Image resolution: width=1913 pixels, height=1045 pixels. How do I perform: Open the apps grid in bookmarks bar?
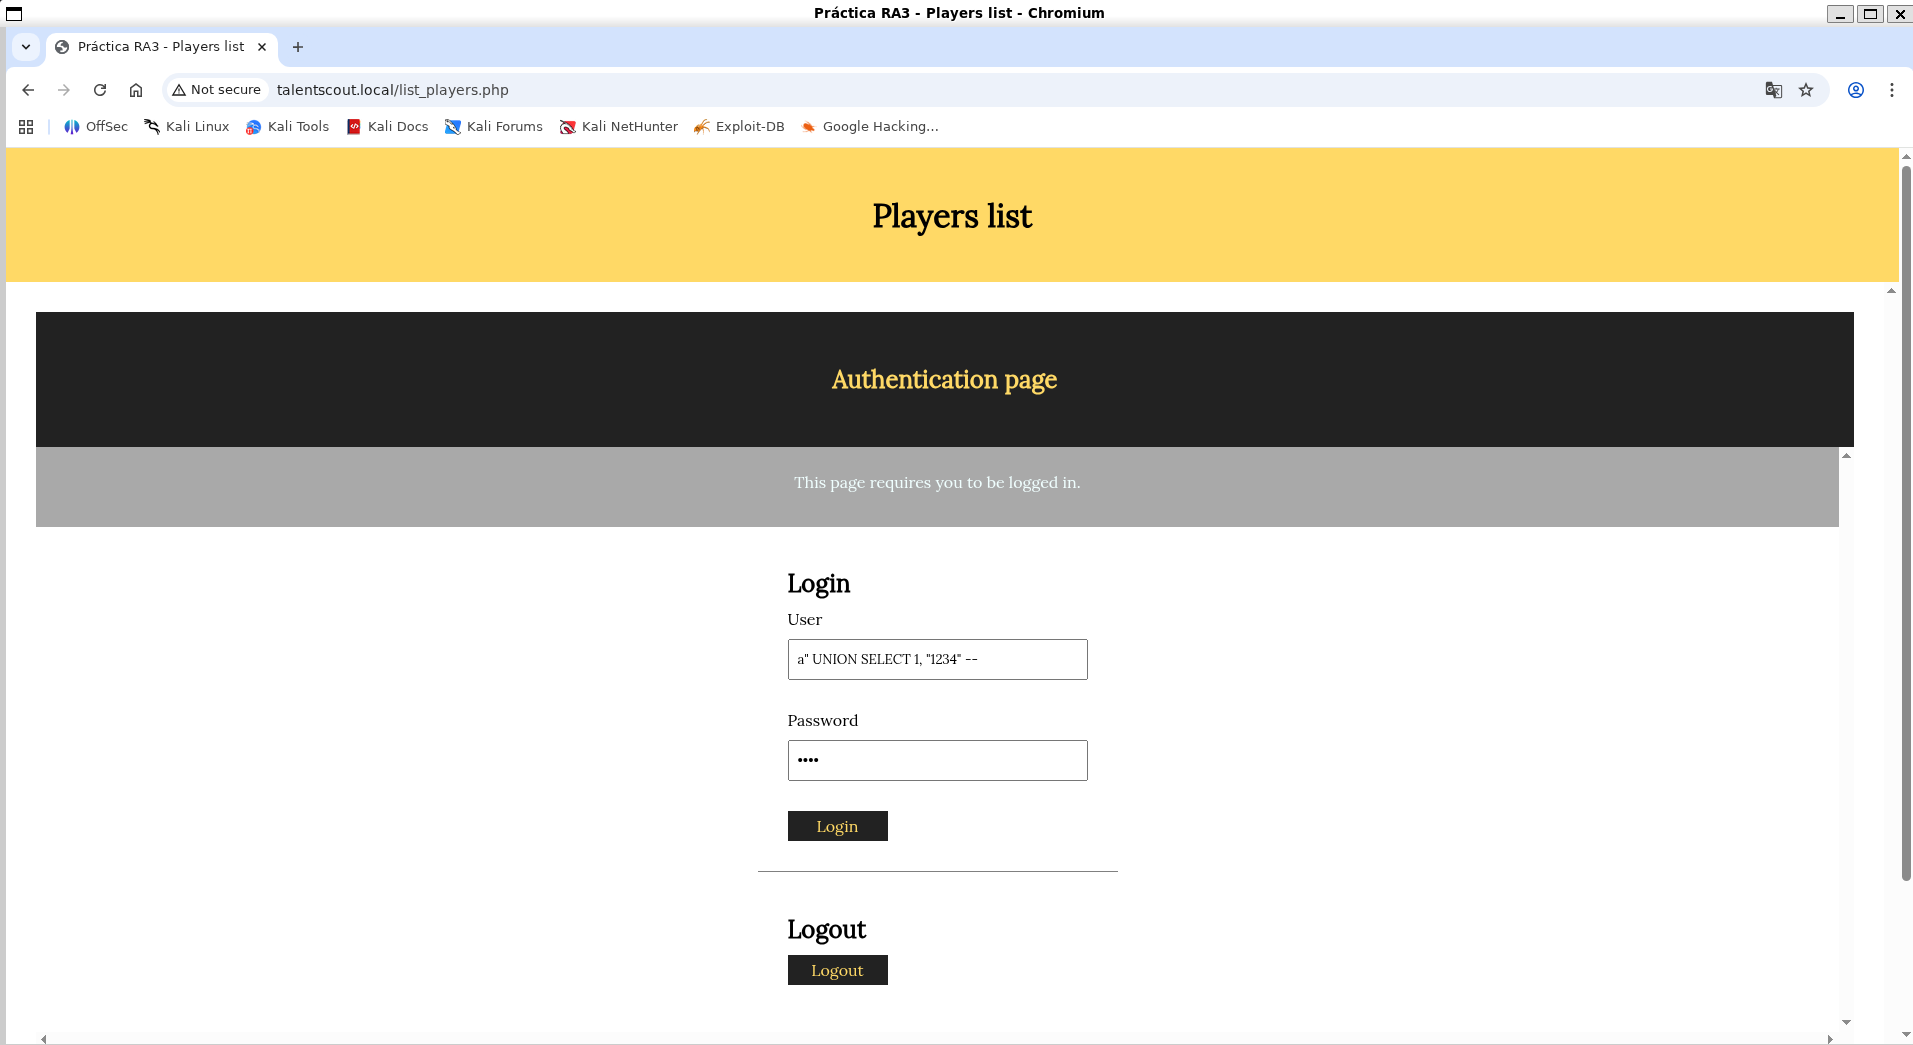coord(26,127)
